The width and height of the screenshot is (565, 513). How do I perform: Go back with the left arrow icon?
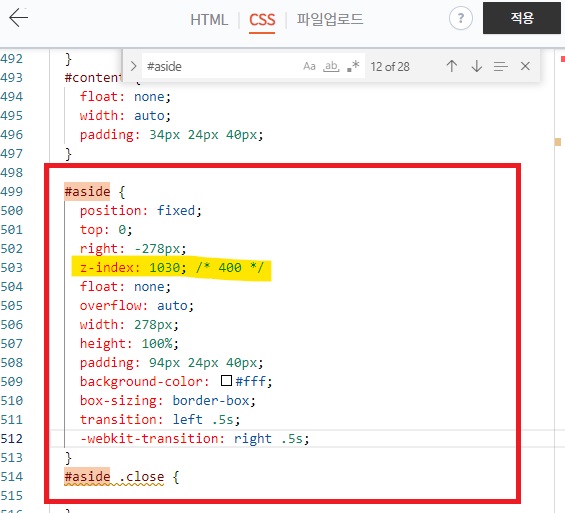coord(18,18)
